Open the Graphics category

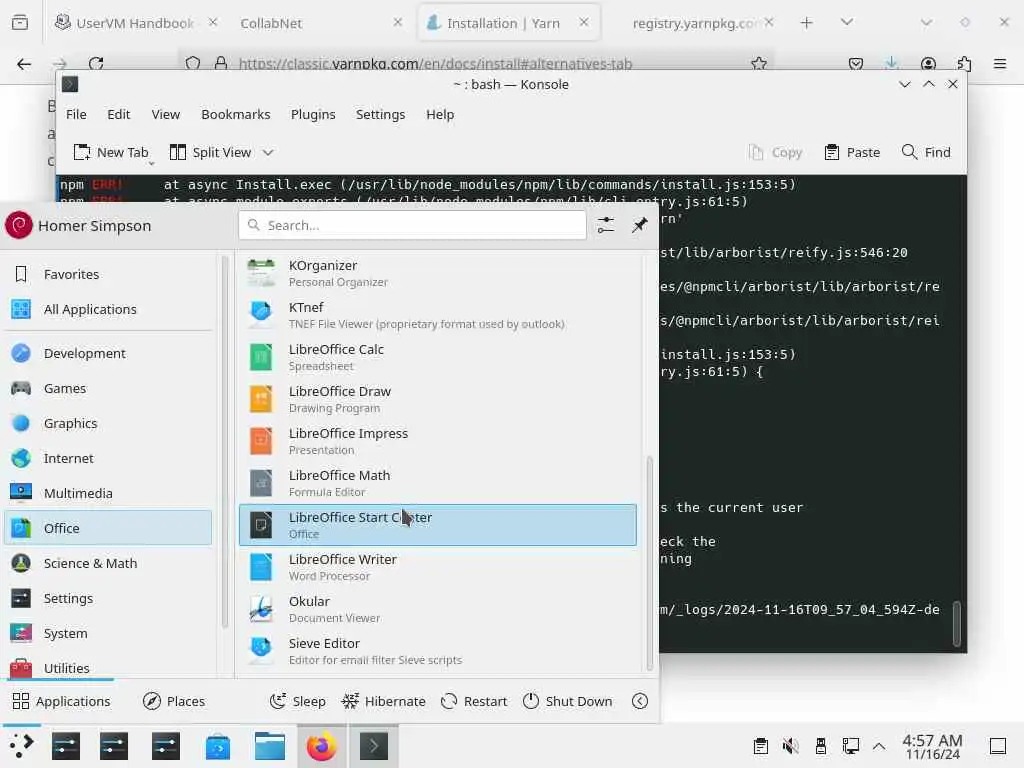click(108, 423)
